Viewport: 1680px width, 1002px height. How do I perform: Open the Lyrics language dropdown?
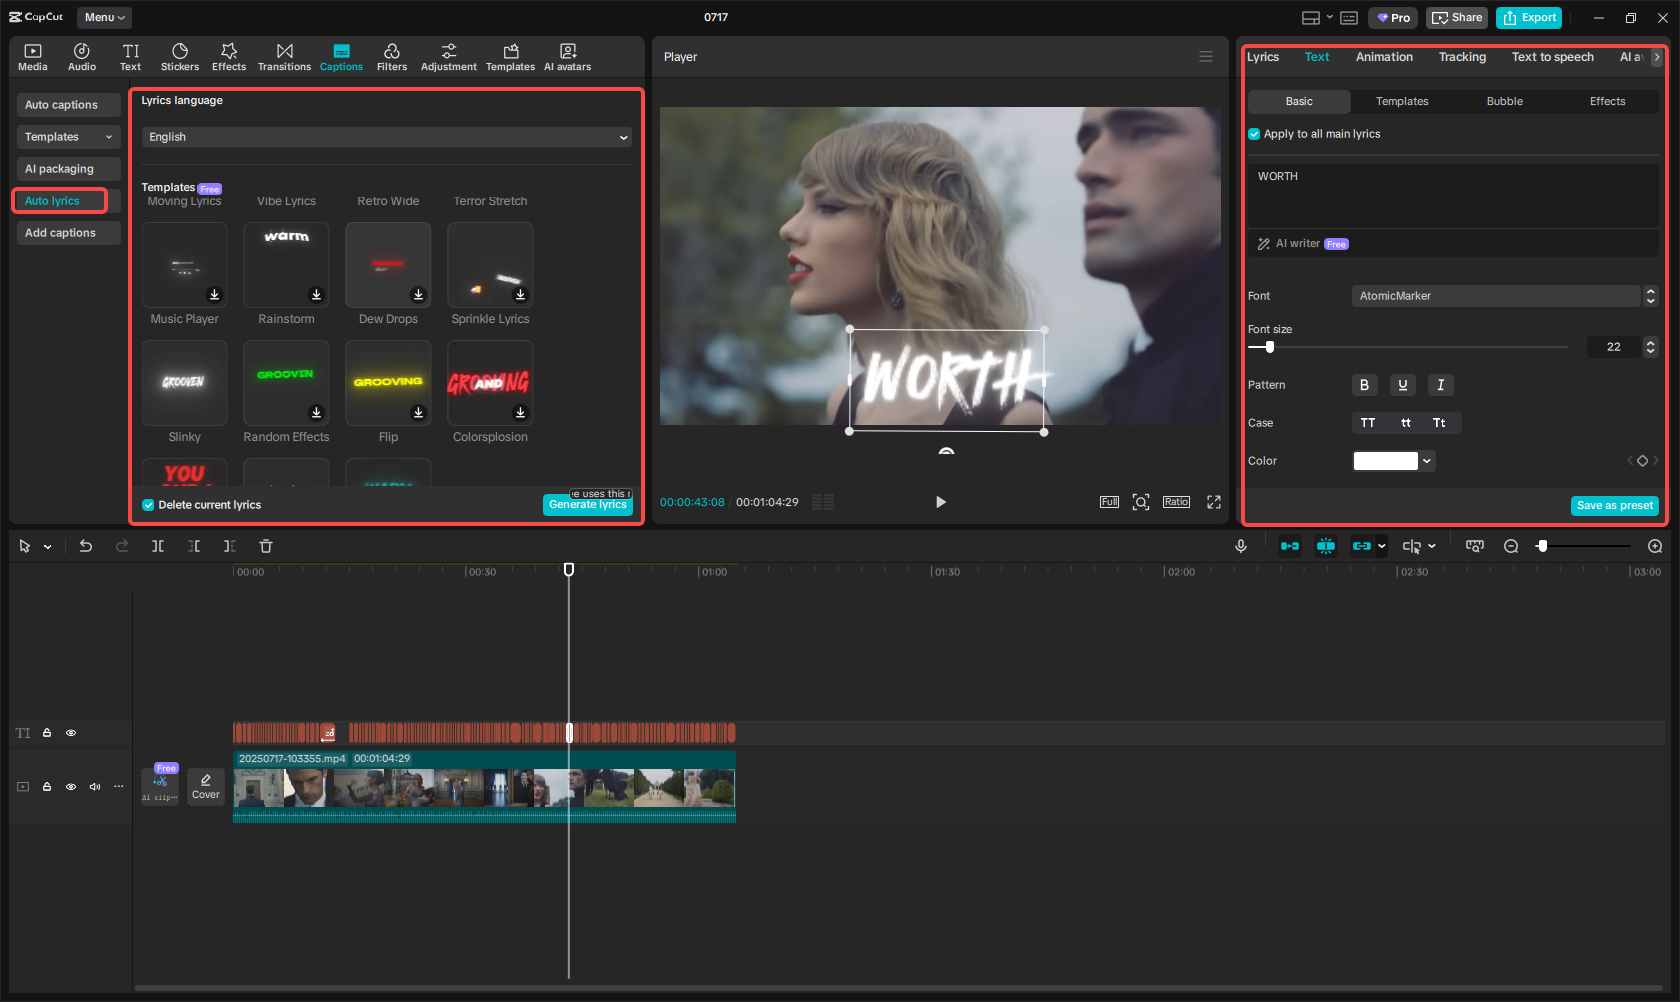coord(386,137)
